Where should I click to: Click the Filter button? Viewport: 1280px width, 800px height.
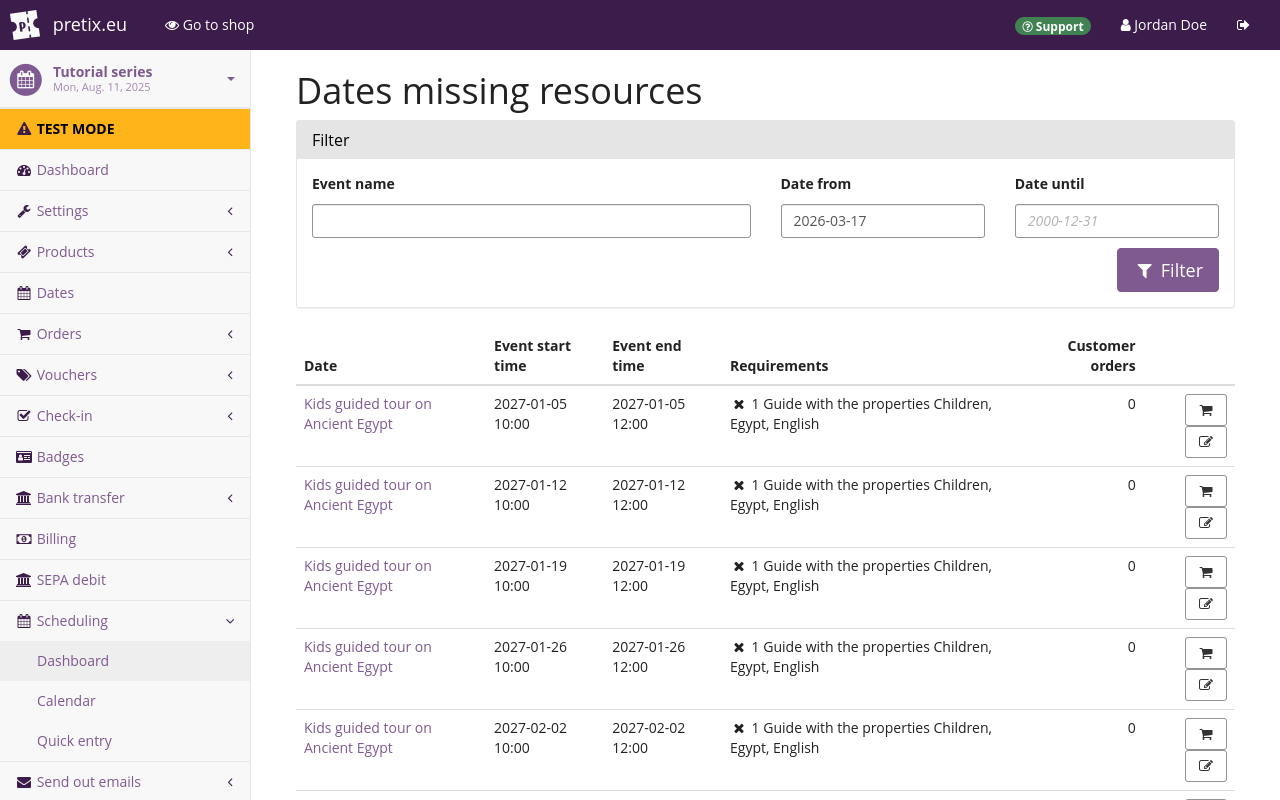pyautogui.click(x=1168, y=270)
